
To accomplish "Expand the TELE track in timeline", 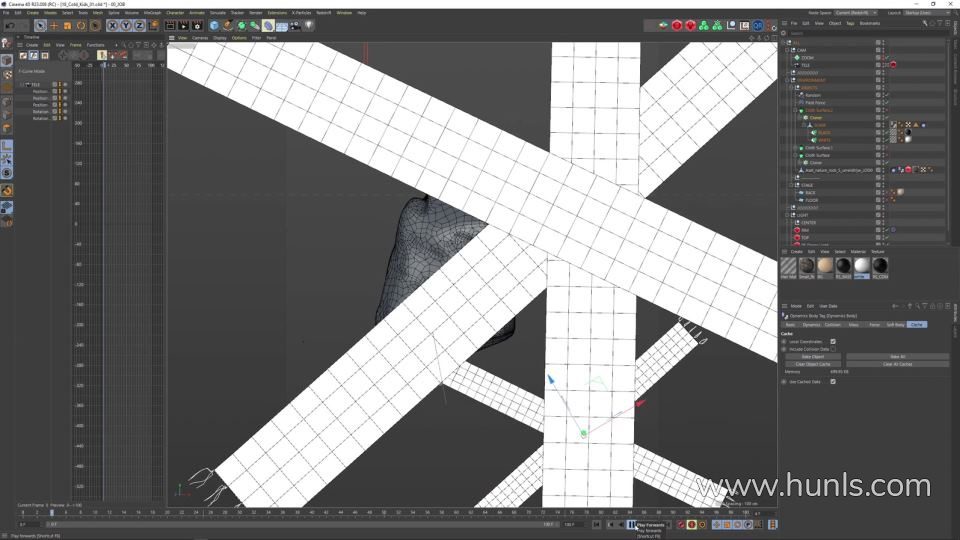I will [x=23, y=84].
